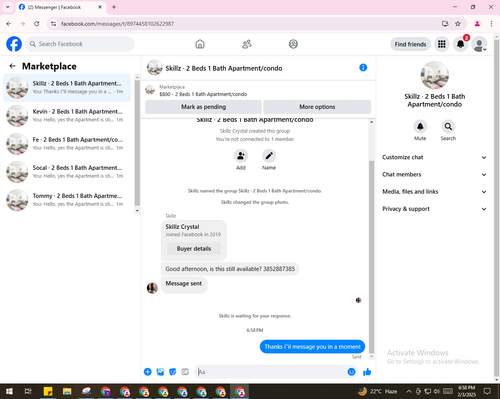Search in conversation magnifier icon
Viewport: 500px width, 399px height.
[x=448, y=127]
